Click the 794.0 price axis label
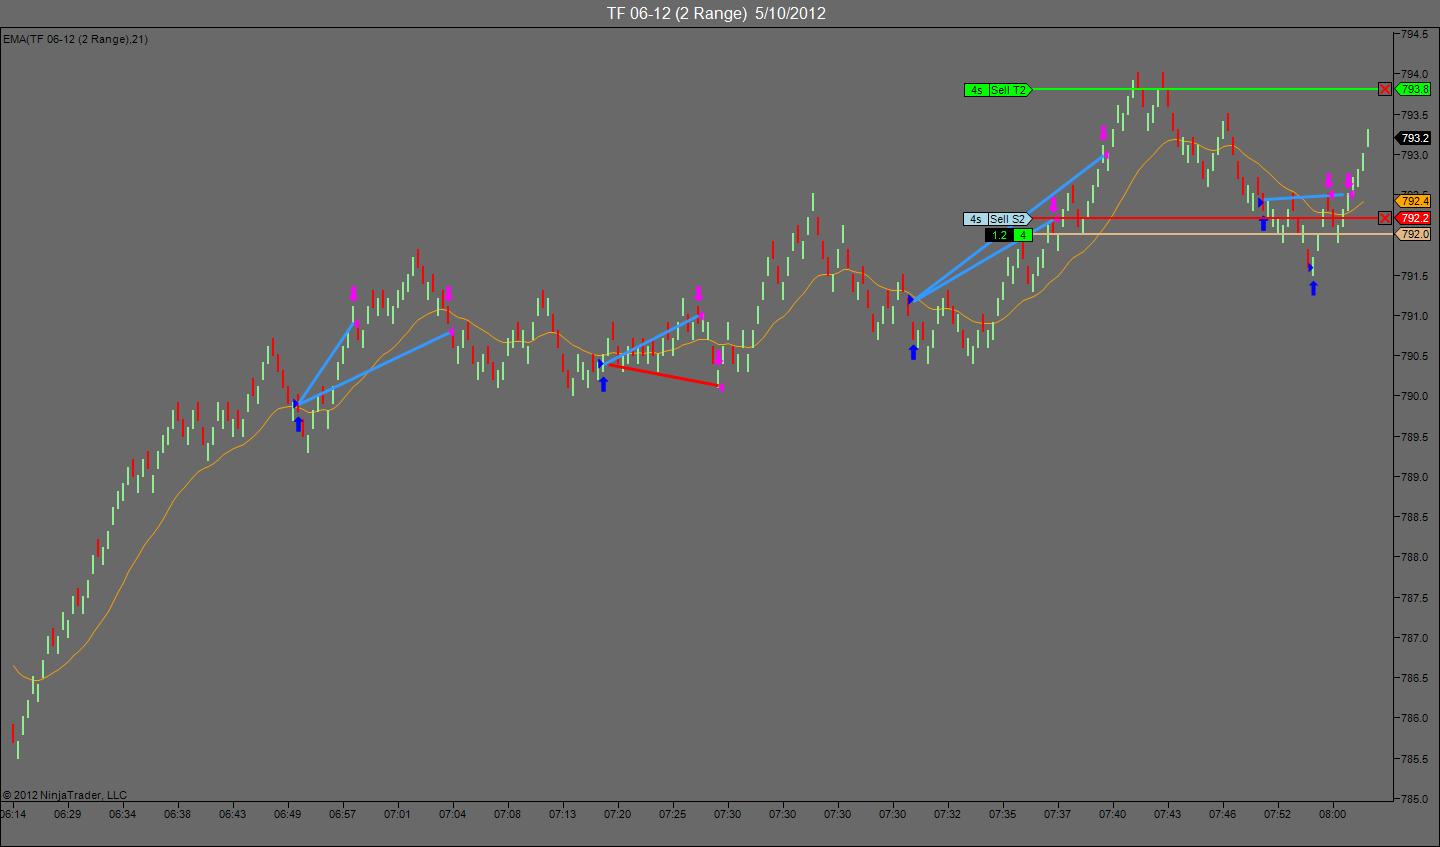The height and width of the screenshot is (847, 1440). (1414, 74)
